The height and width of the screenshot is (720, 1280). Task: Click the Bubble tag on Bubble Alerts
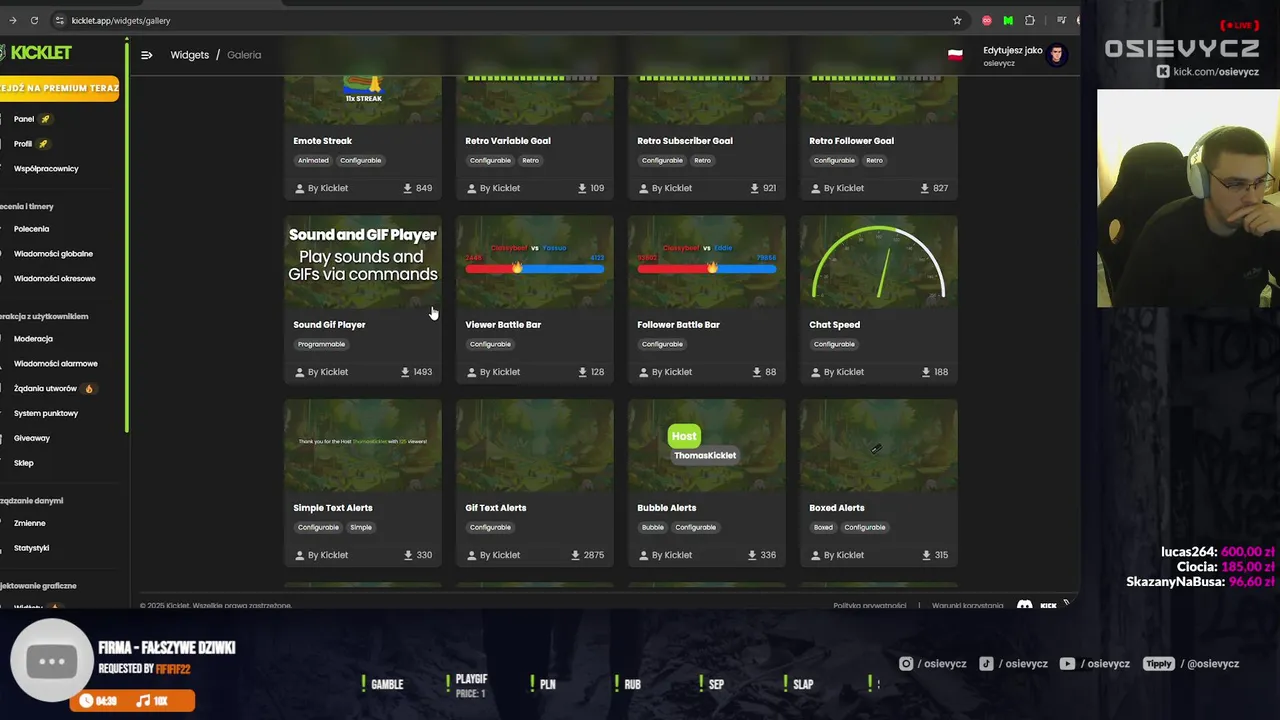653,527
